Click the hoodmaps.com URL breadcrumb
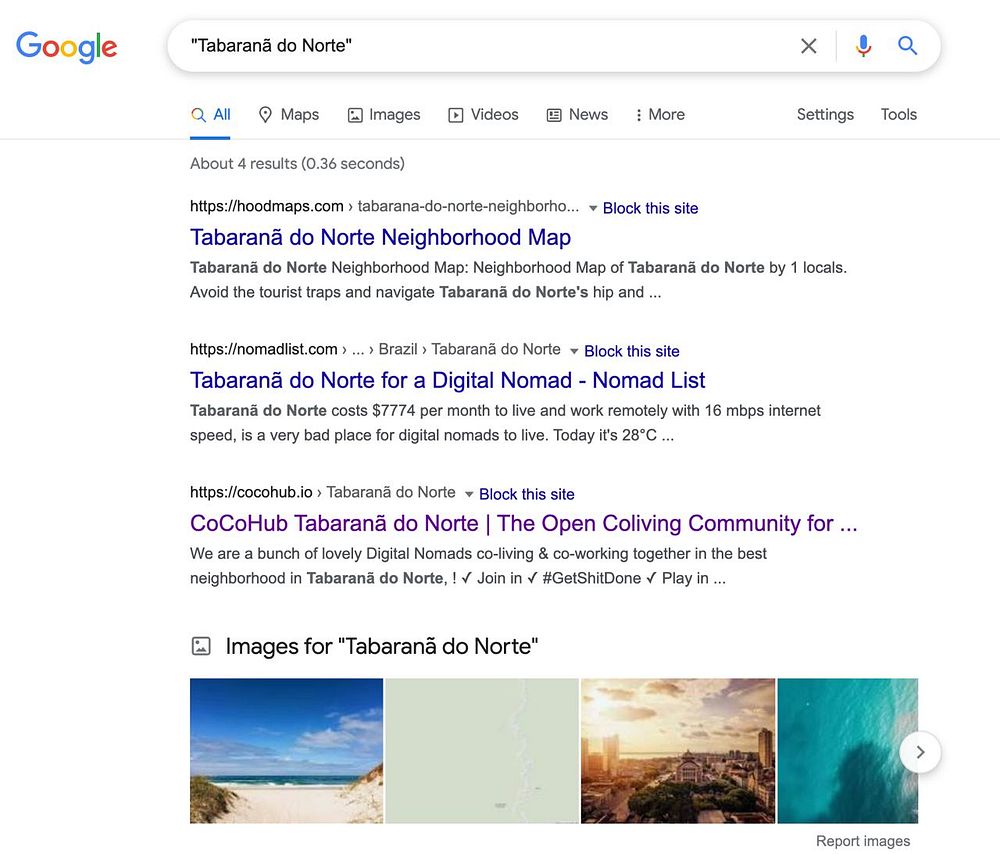Viewport: 1000px width, 854px height. point(385,207)
